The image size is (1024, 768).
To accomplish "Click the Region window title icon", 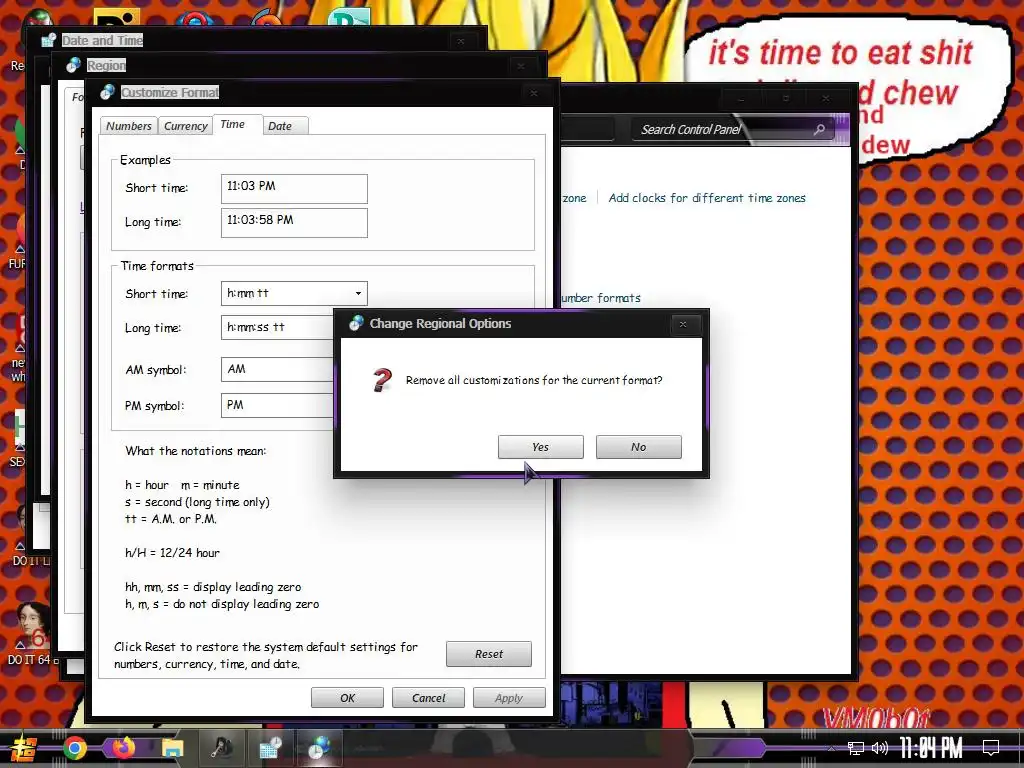I will point(74,65).
